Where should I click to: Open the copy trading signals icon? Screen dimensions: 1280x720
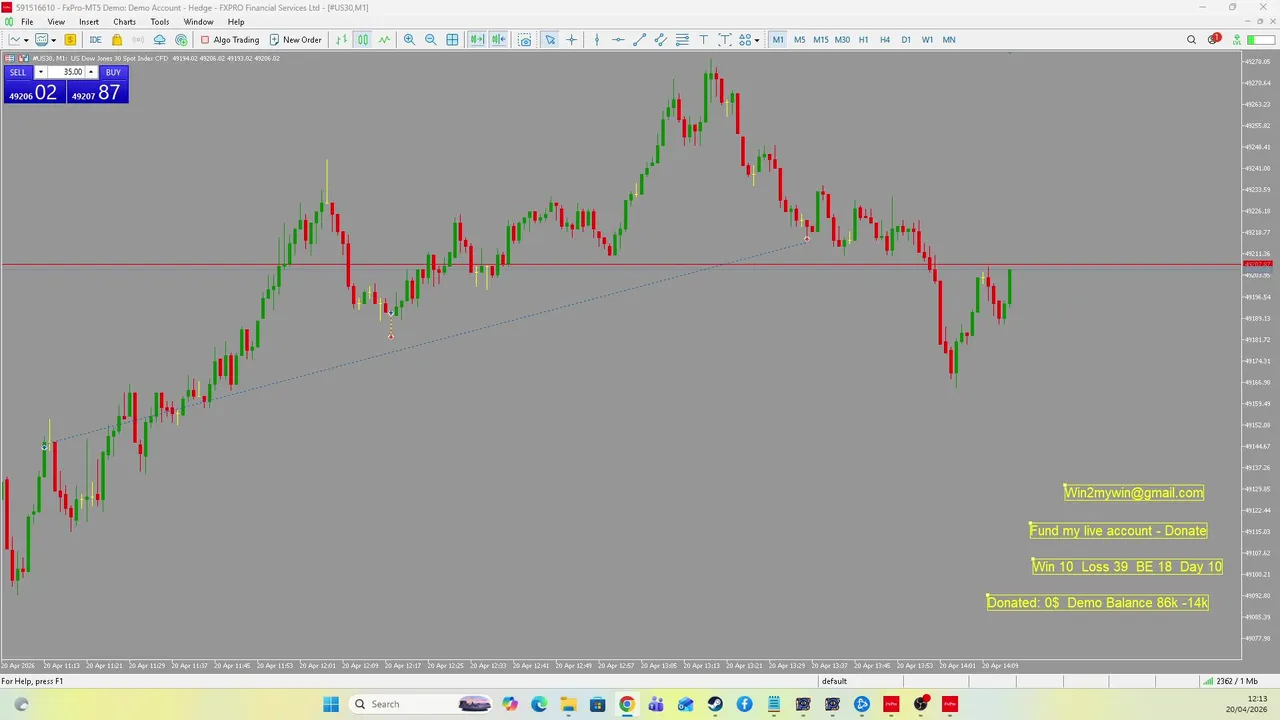[x=181, y=40]
